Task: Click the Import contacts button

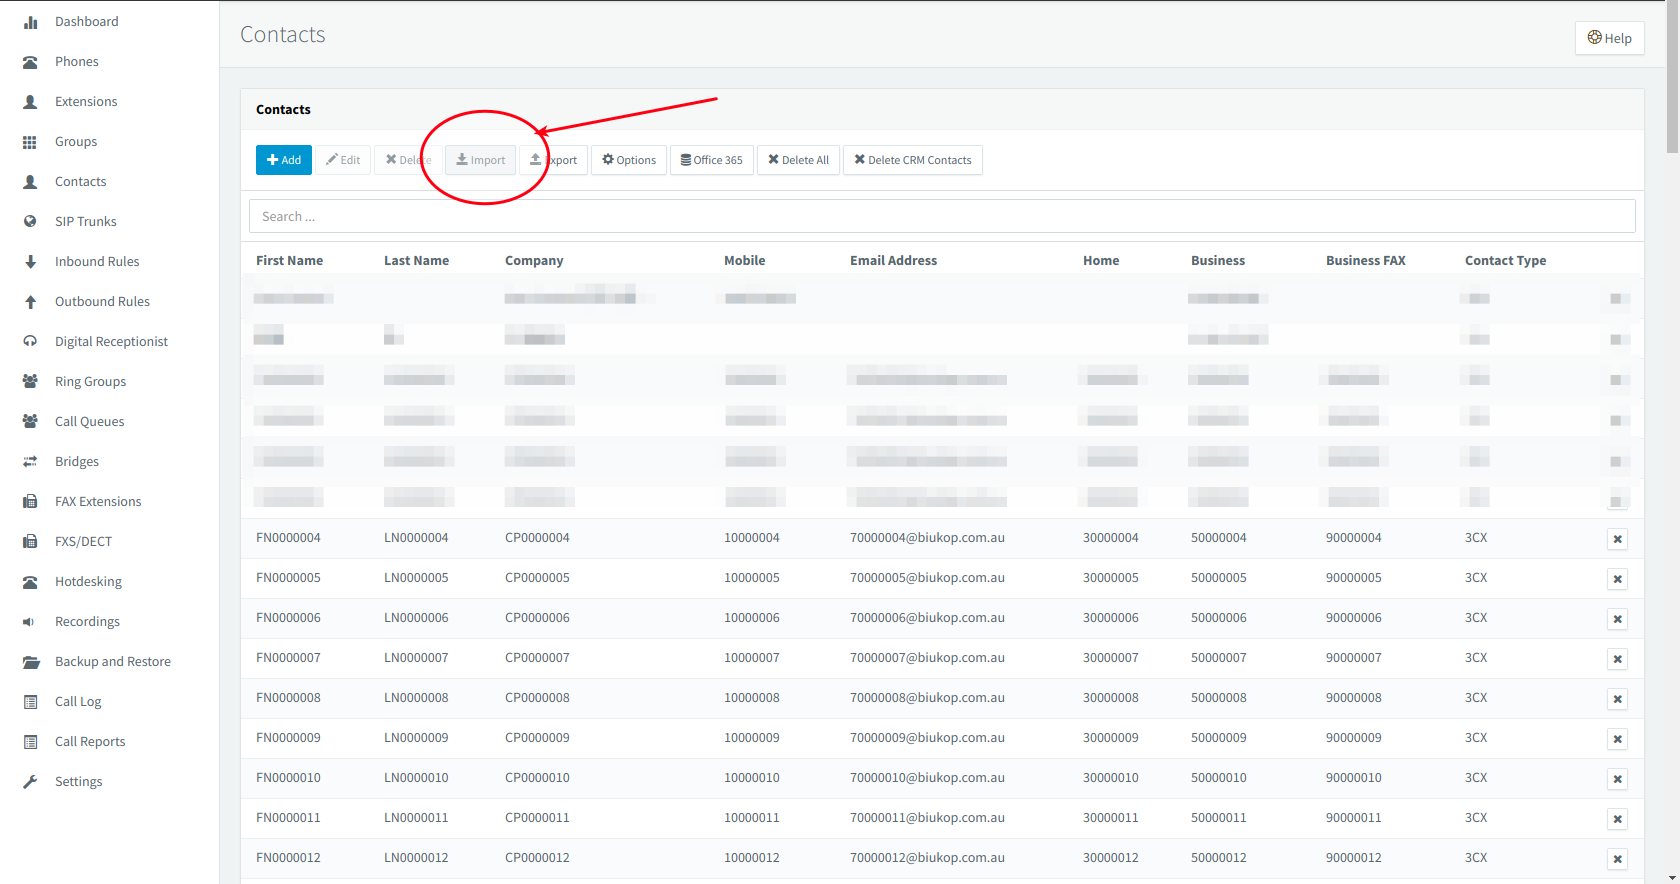Action: (481, 160)
